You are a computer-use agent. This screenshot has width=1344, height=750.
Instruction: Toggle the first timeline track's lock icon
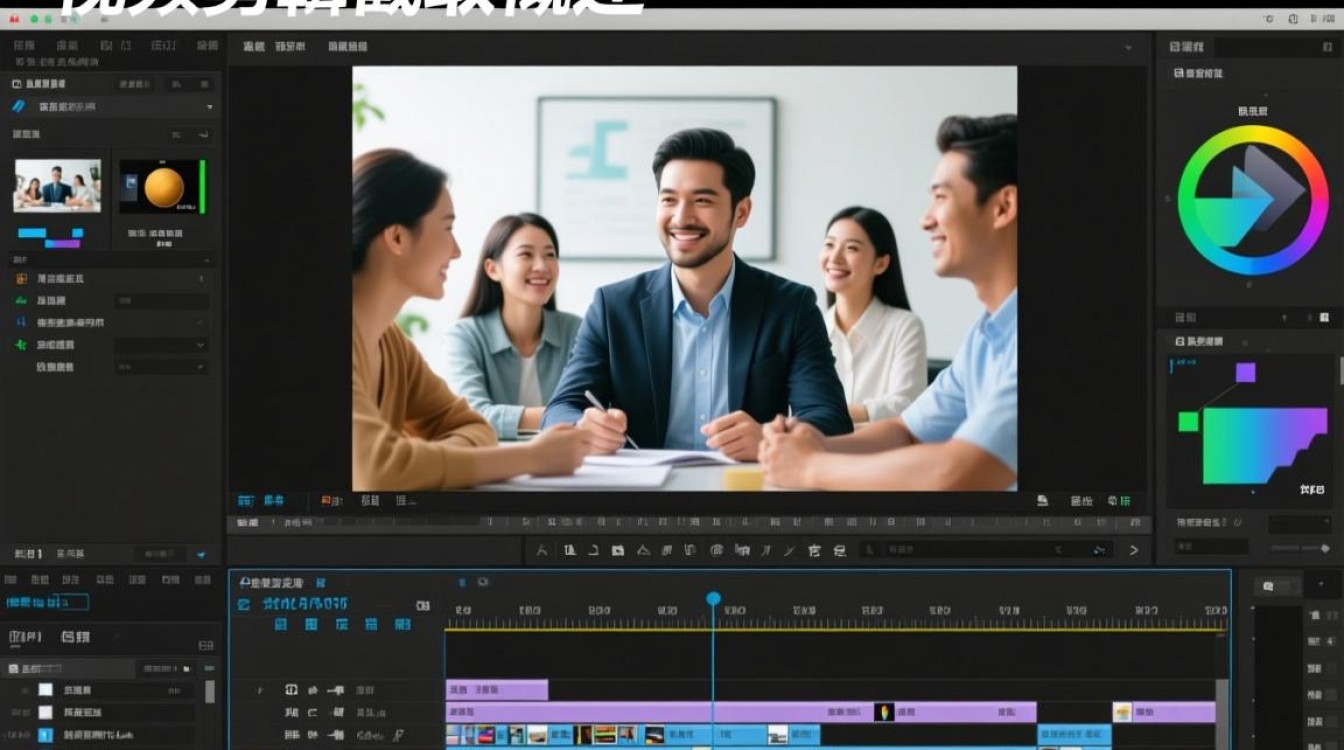292,690
